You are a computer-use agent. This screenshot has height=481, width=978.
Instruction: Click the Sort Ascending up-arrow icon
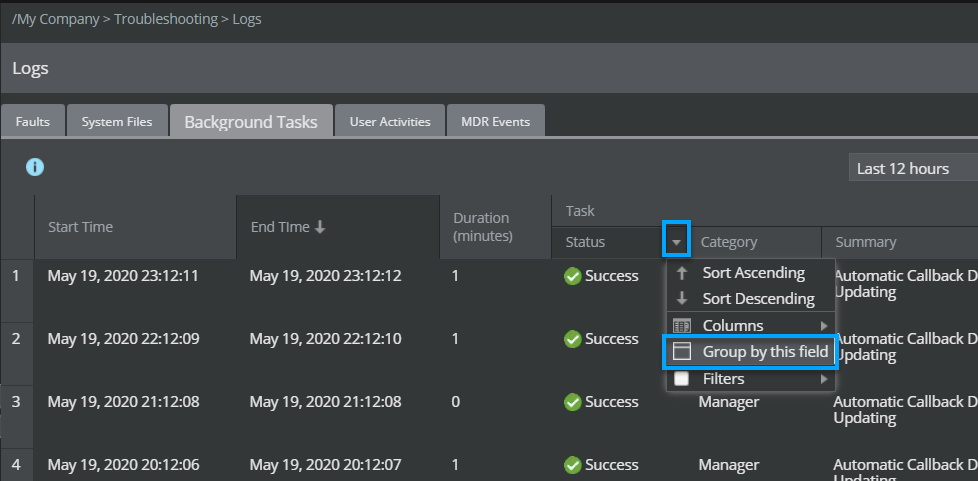[682, 273]
